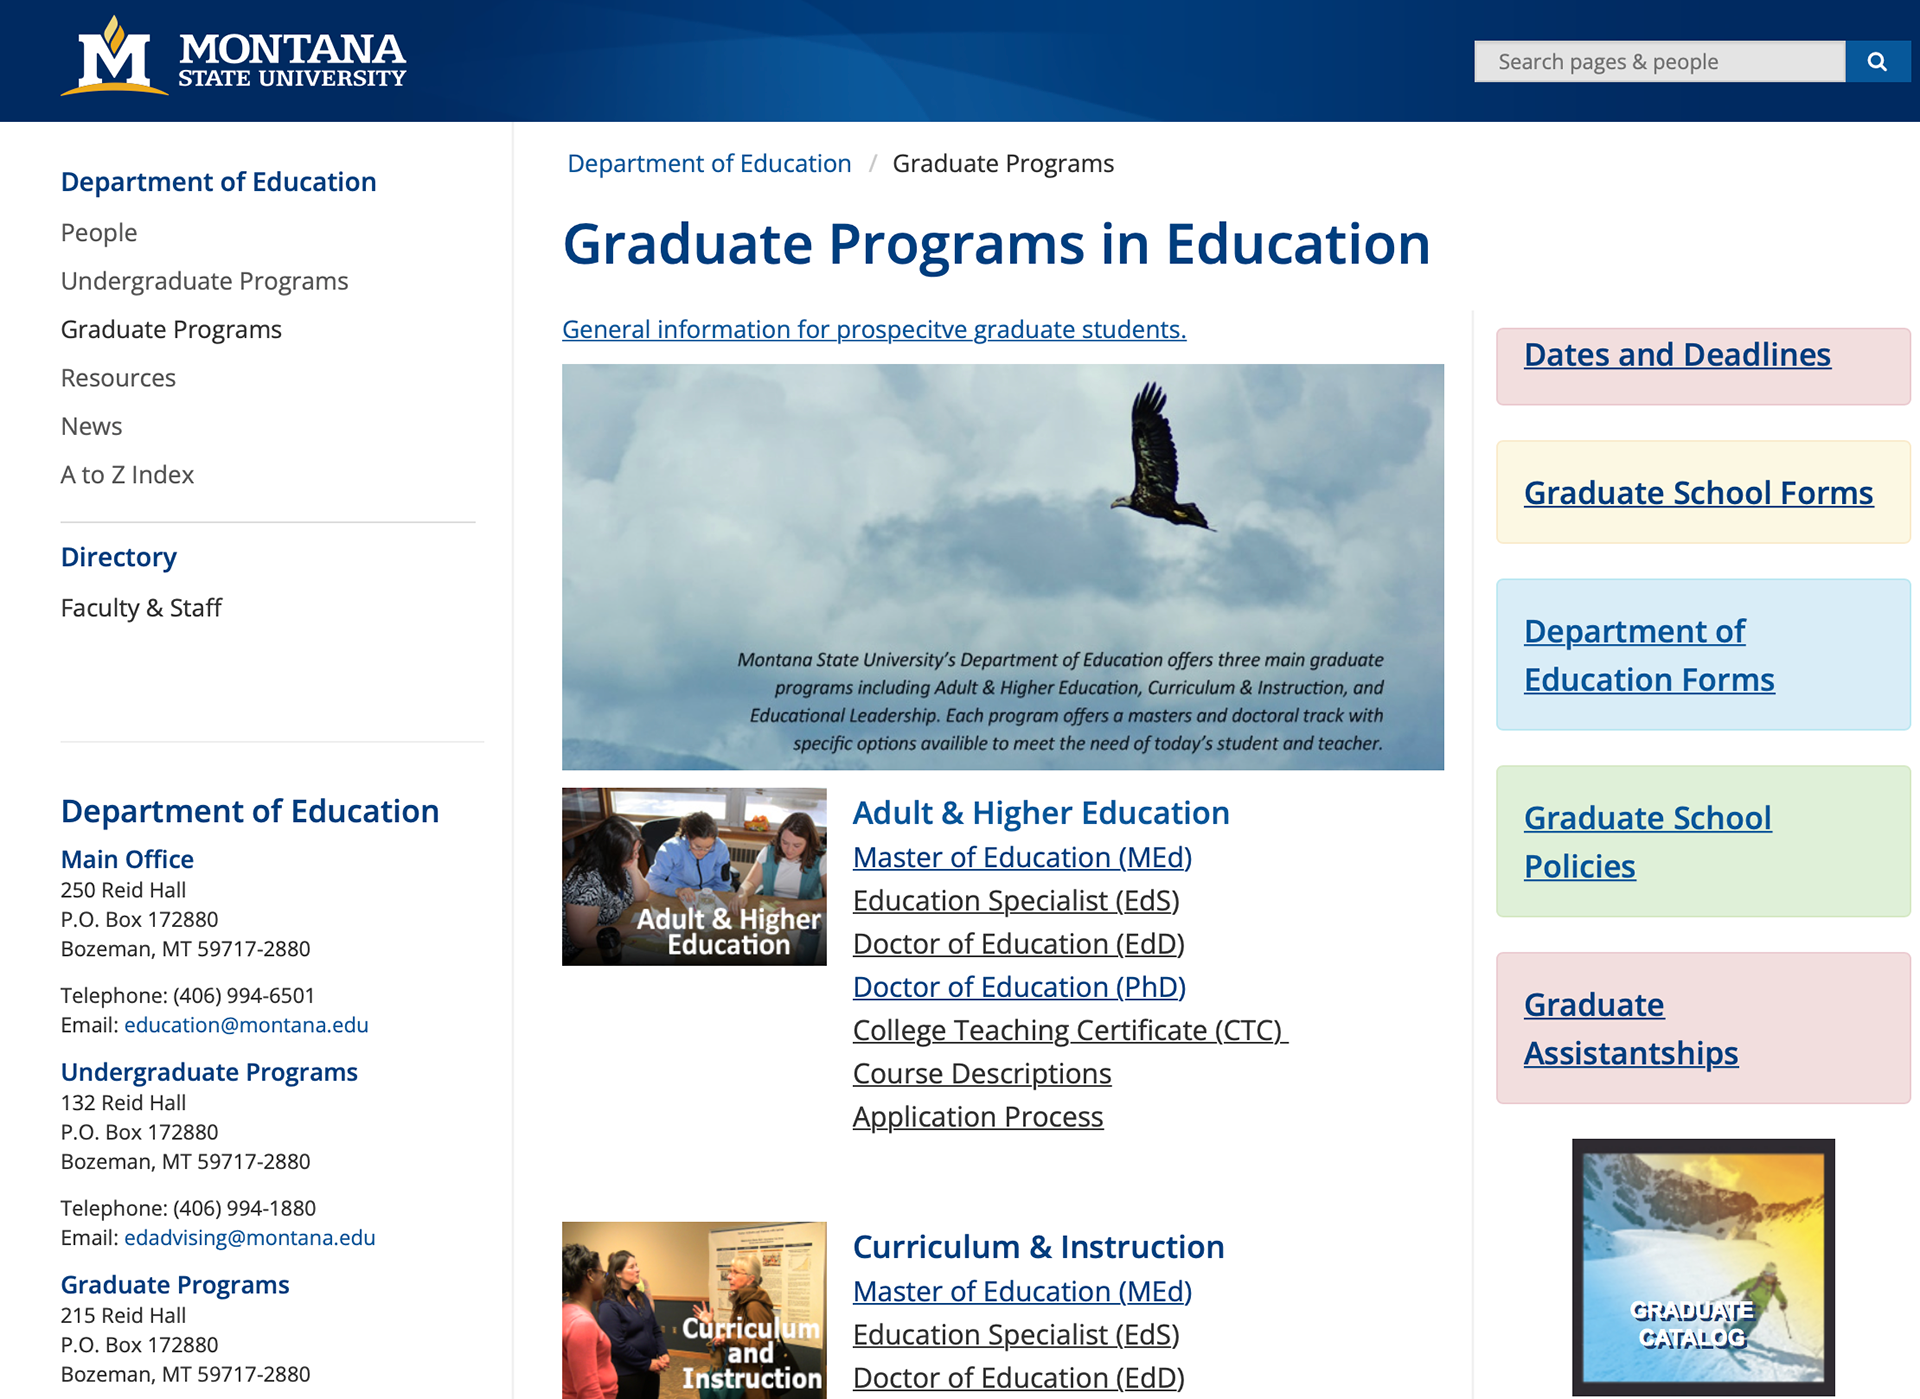Viewport: 1920px width, 1399px height.
Task: Open Department of Education Forms card link
Action: 1649,656
